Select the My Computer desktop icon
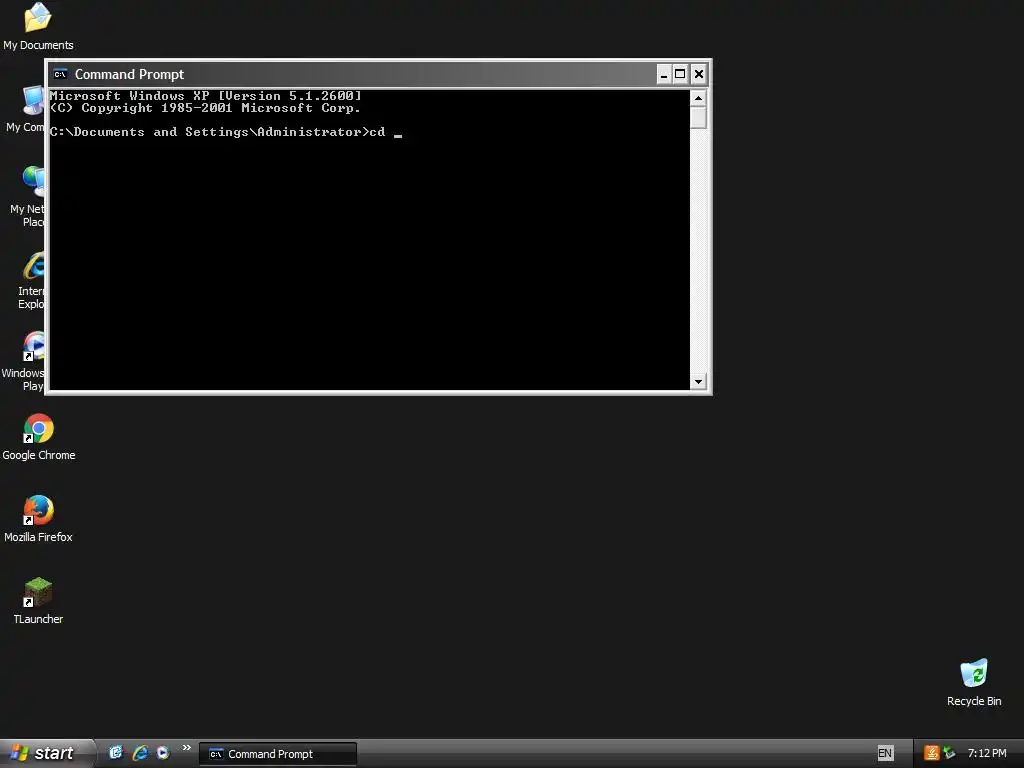Image resolution: width=1024 pixels, height=768 pixels. [x=25, y=108]
